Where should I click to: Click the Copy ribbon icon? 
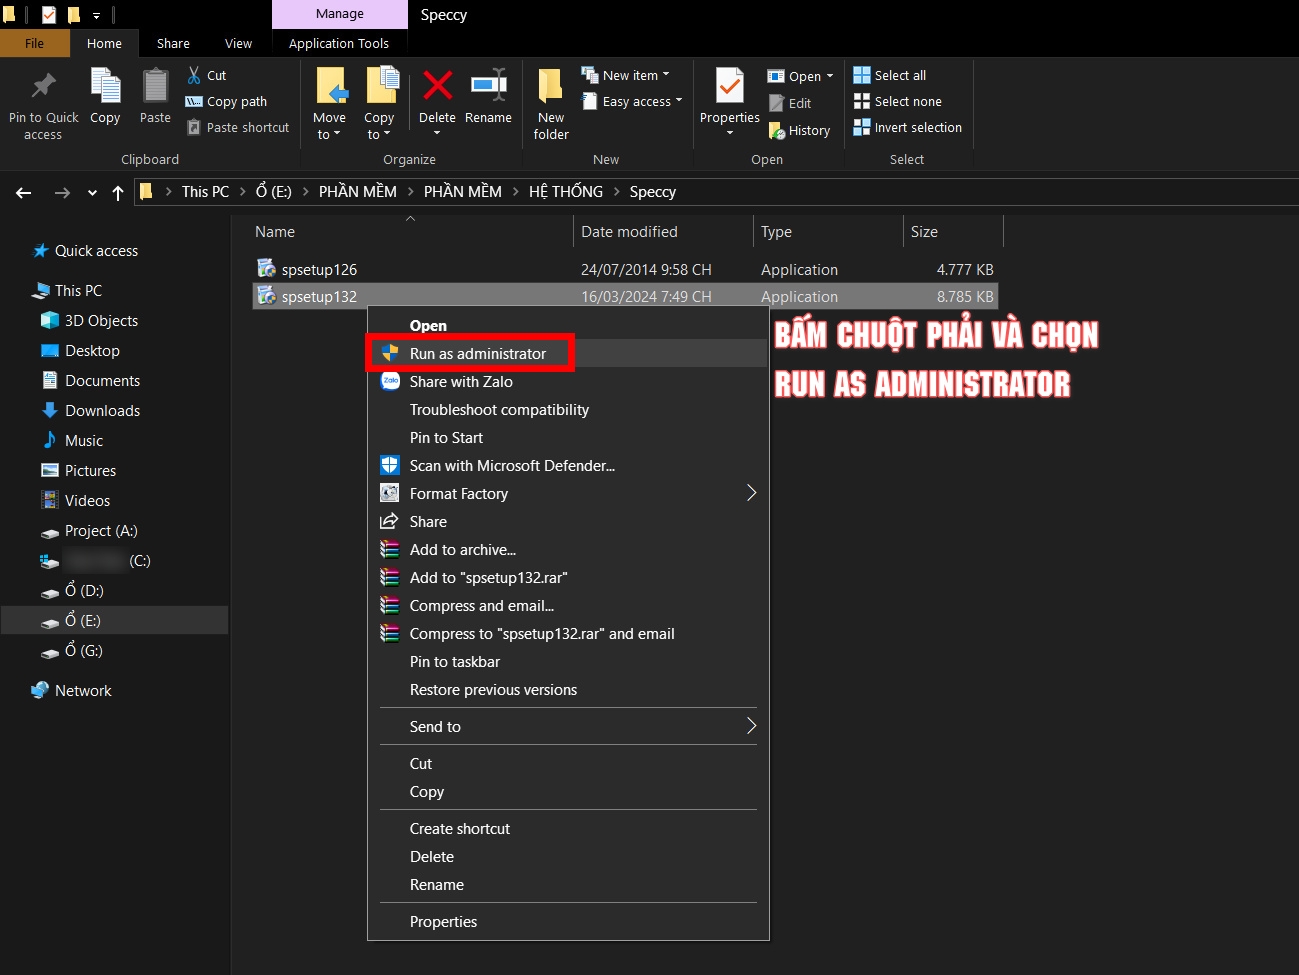click(x=105, y=85)
